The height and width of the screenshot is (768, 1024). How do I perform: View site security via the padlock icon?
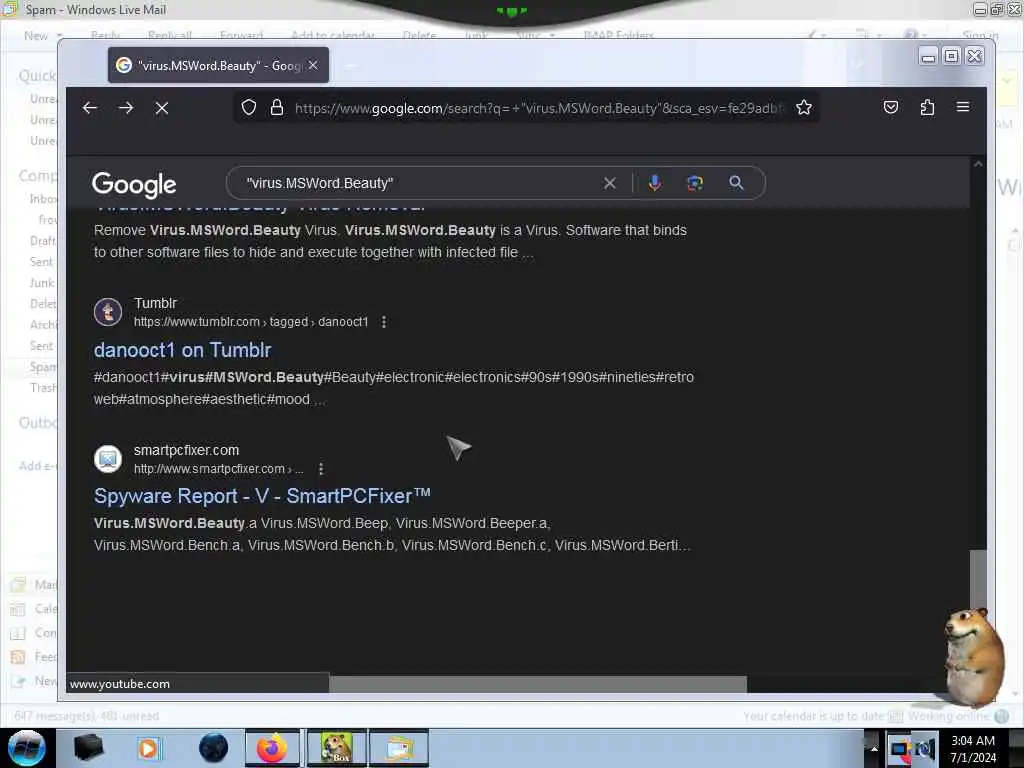click(277, 108)
